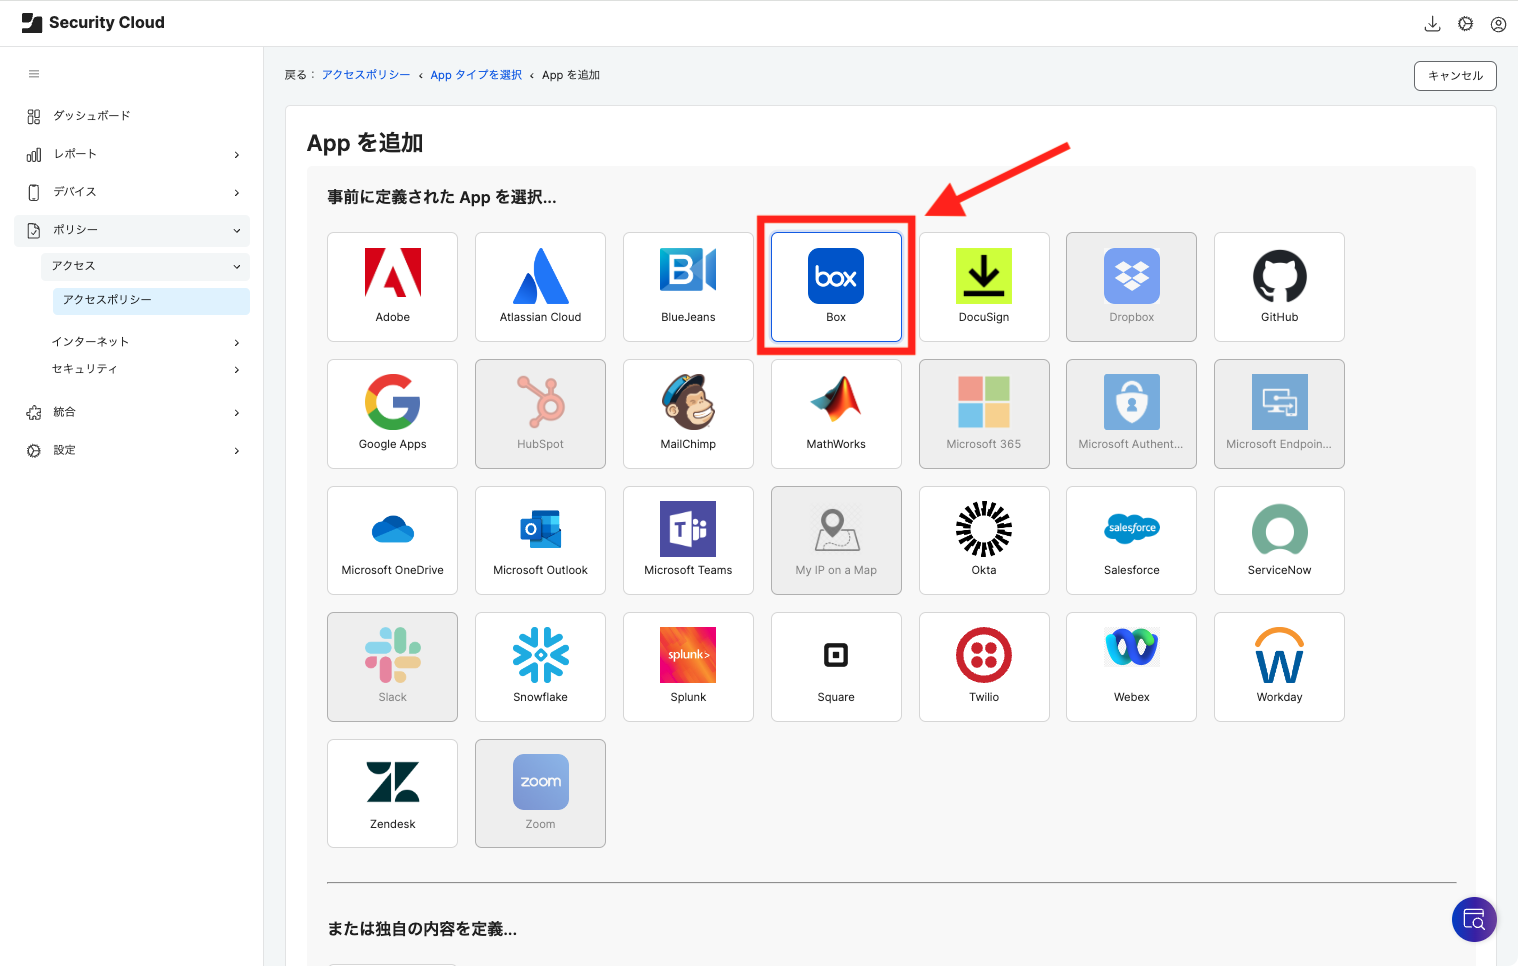Select the Adobe app tile
This screenshot has width=1518, height=966.
392,287
